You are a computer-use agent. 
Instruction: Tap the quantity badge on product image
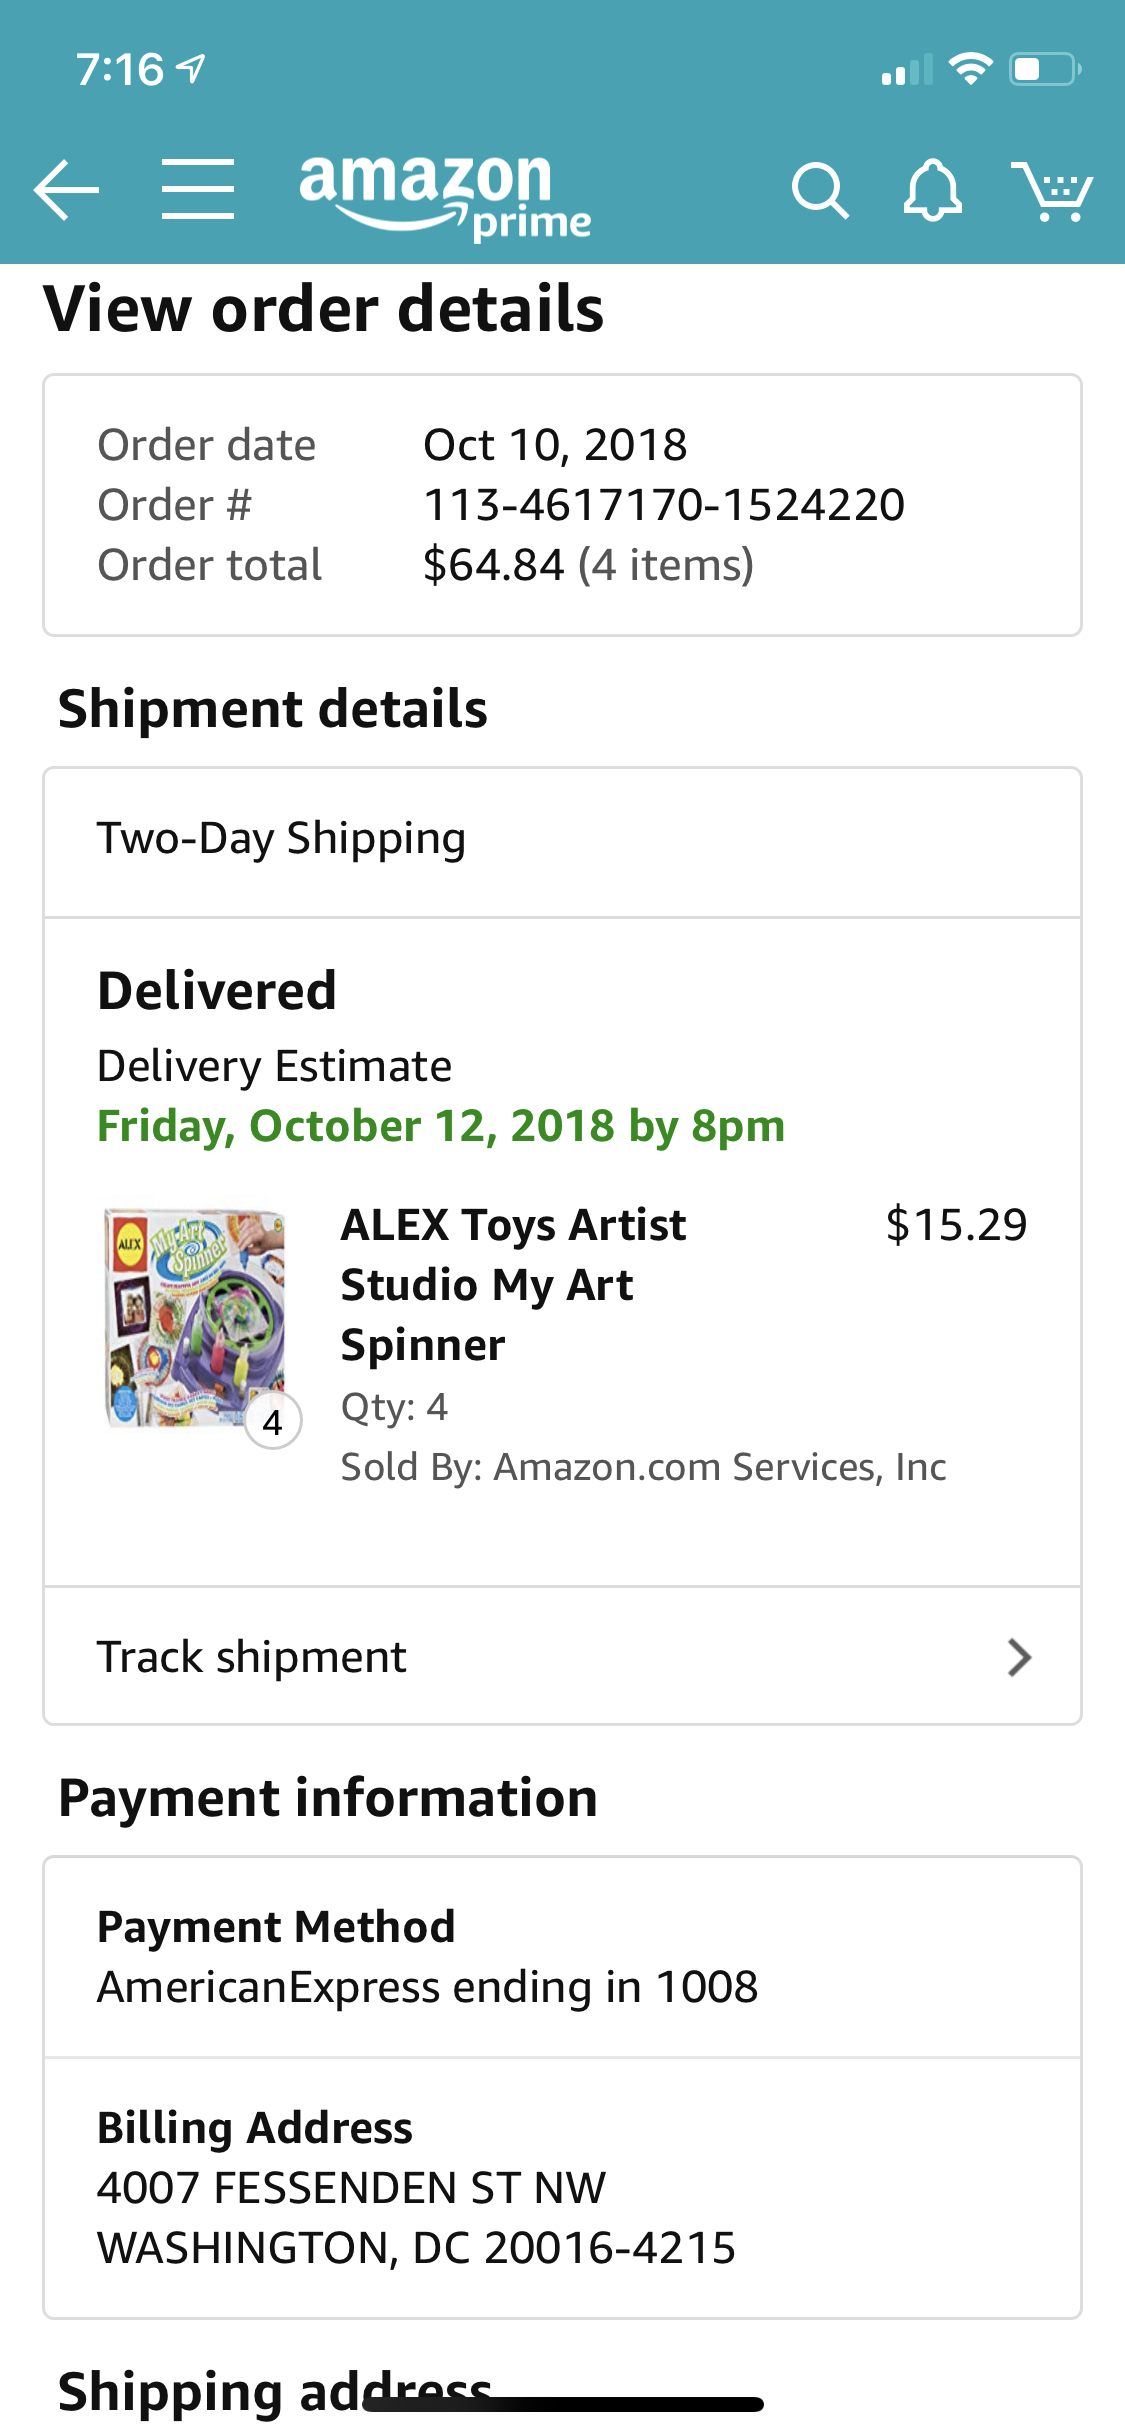click(x=273, y=1421)
